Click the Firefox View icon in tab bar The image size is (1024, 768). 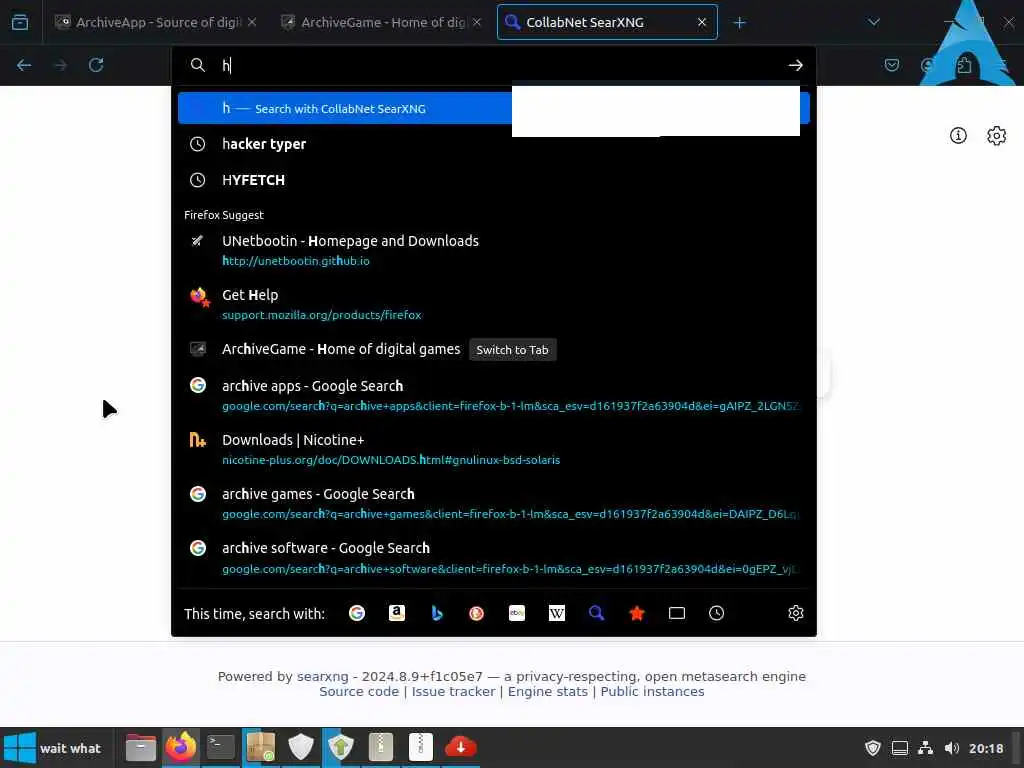[x=20, y=22]
